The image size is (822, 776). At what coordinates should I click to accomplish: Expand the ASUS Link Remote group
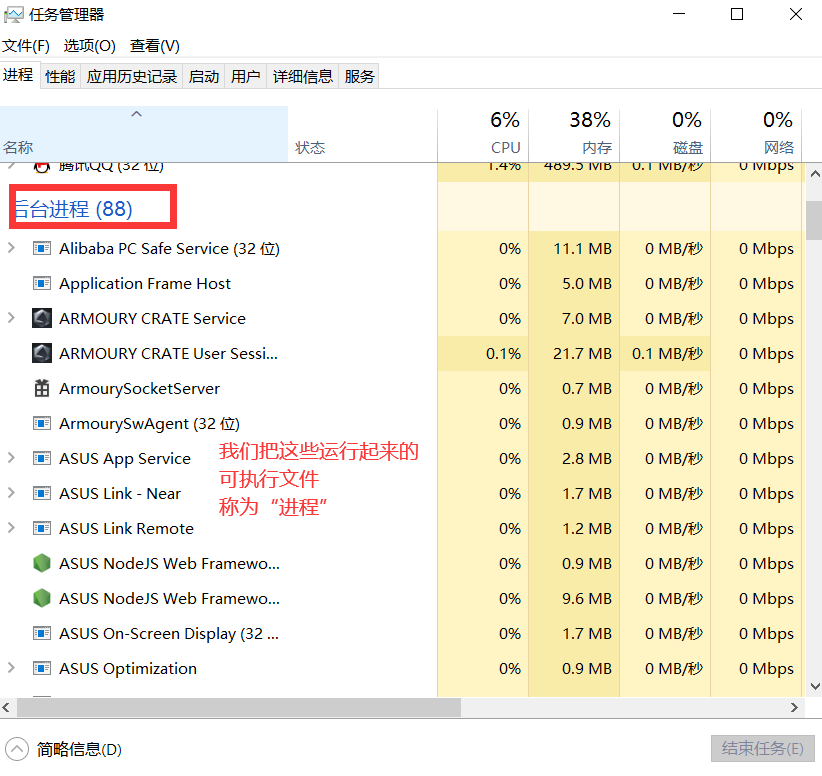pos(11,527)
